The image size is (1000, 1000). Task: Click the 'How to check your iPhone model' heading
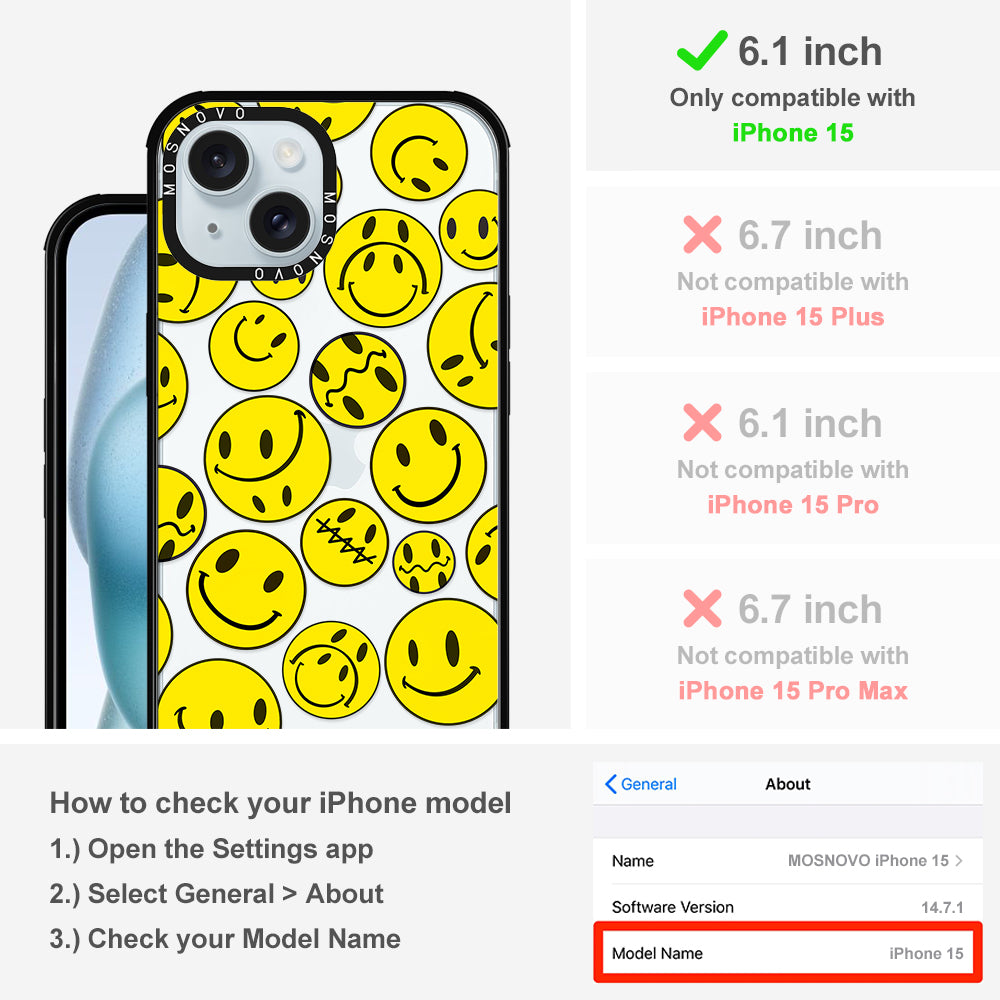pyautogui.click(x=281, y=802)
